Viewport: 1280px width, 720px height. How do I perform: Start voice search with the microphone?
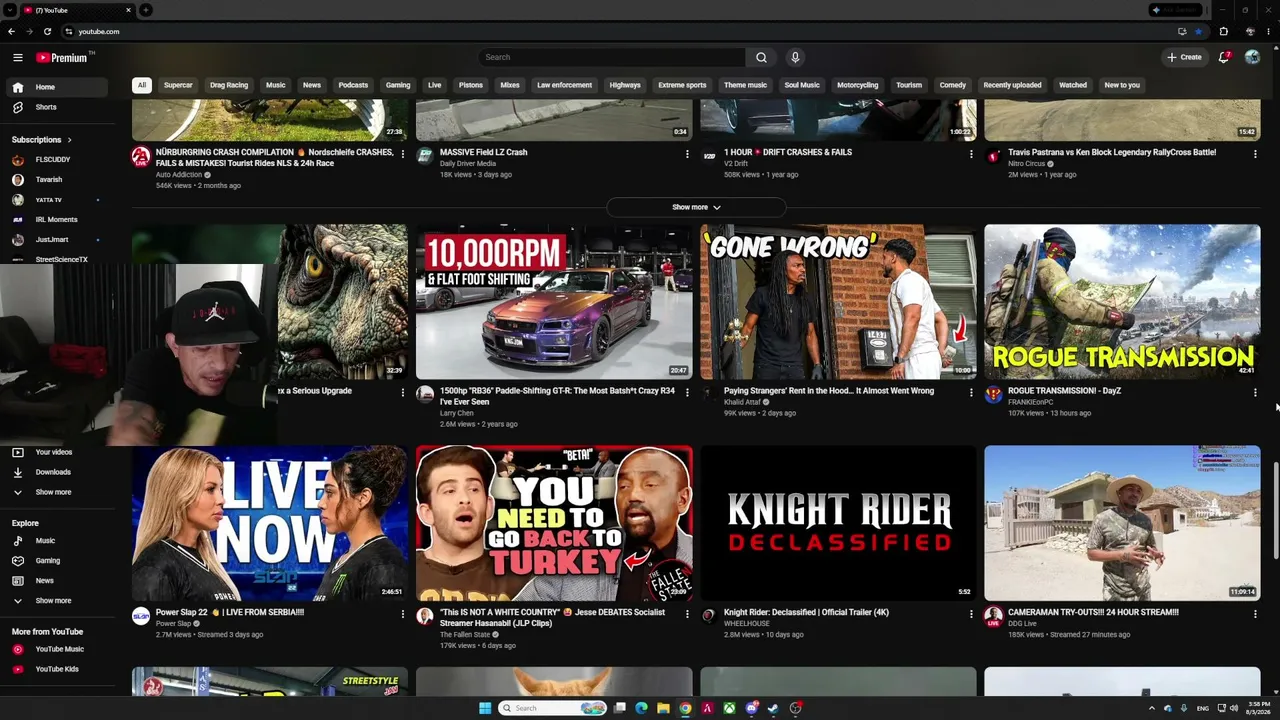[795, 57]
